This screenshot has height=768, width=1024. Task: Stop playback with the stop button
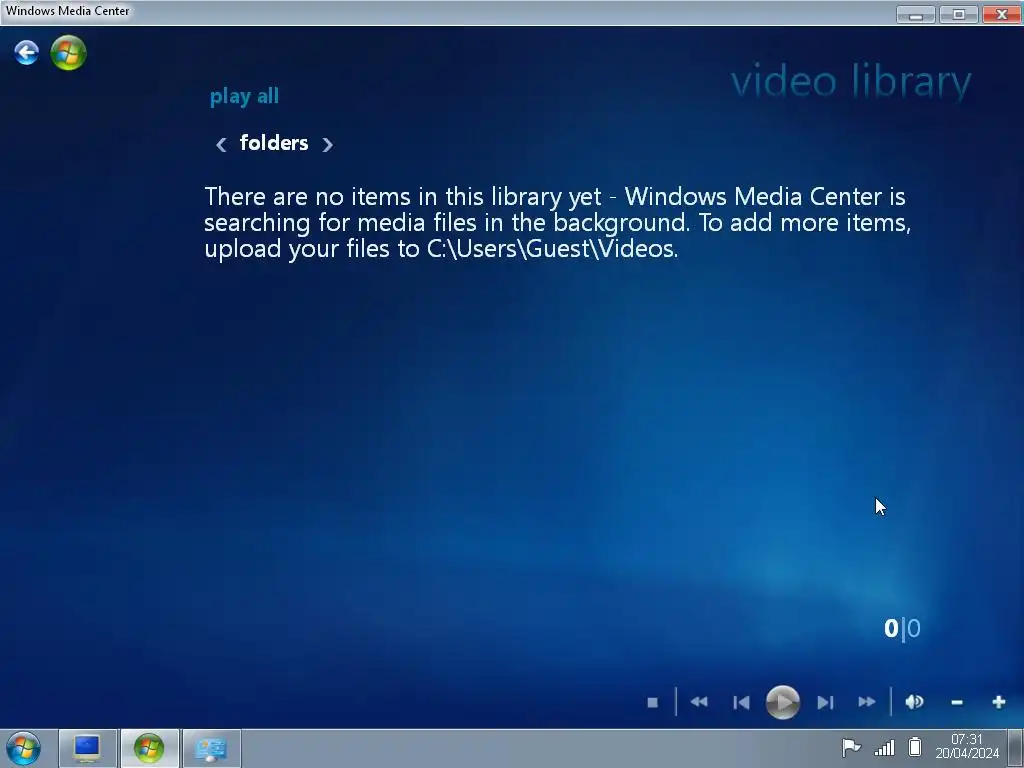652,703
